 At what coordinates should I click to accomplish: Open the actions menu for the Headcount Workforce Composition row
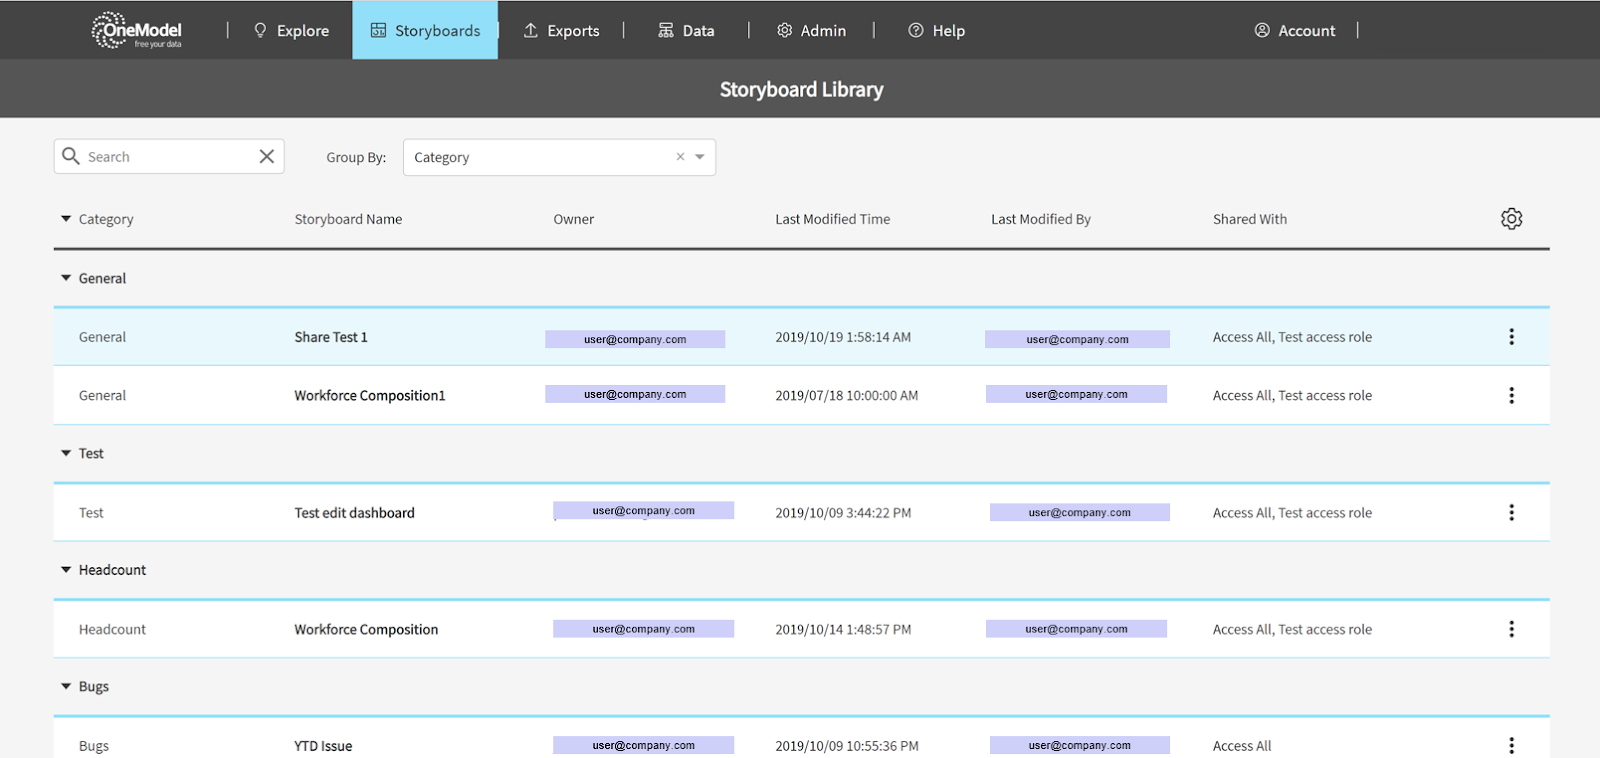pyautogui.click(x=1511, y=629)
